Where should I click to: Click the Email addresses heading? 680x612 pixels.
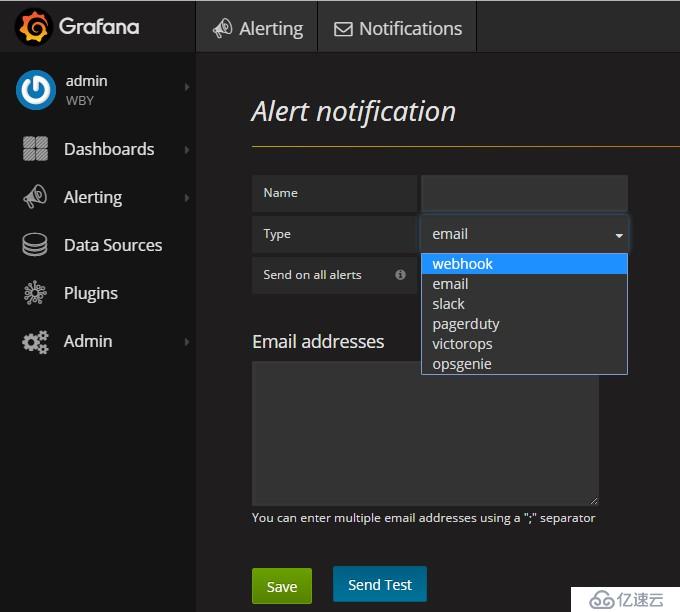(318, 342)
